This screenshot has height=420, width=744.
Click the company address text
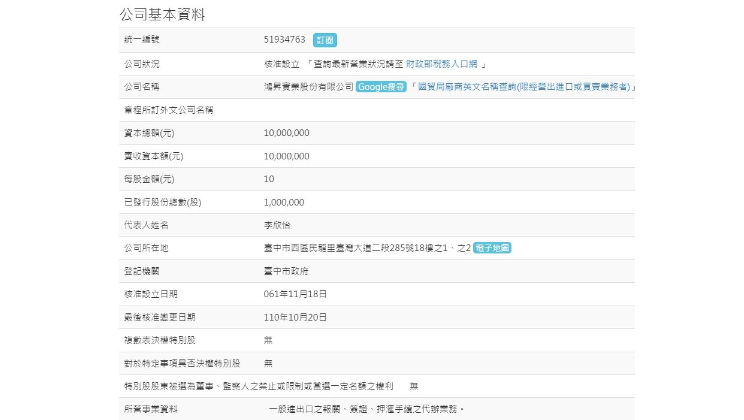tap(365, 247)
